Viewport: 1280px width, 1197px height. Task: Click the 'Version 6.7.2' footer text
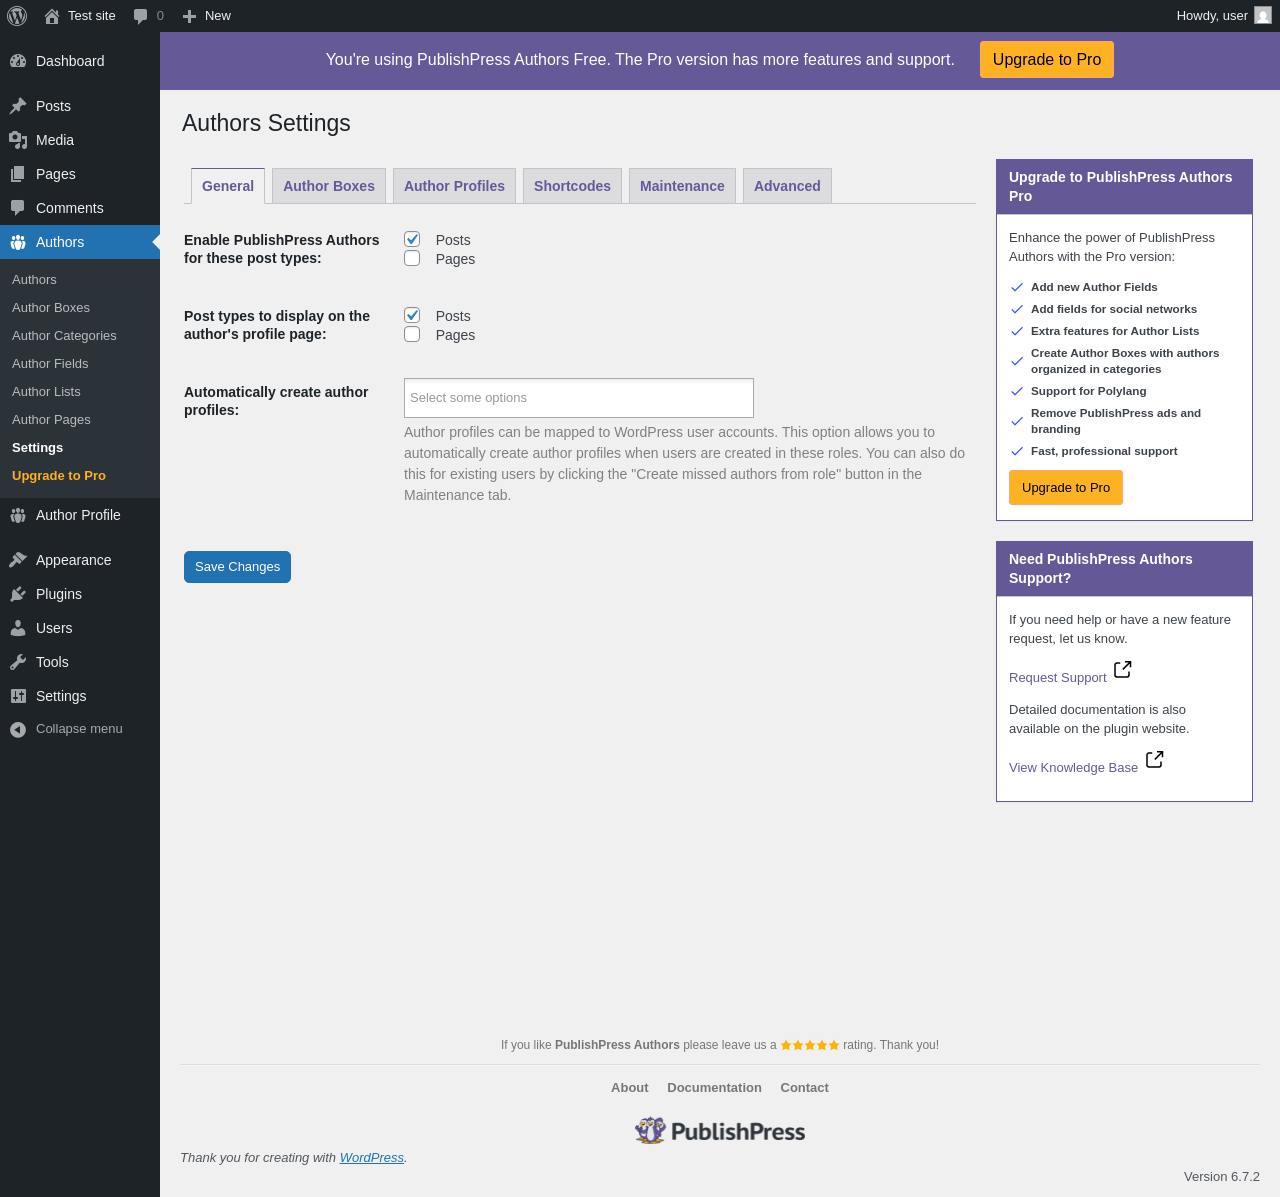[x=1222, y=1177]
